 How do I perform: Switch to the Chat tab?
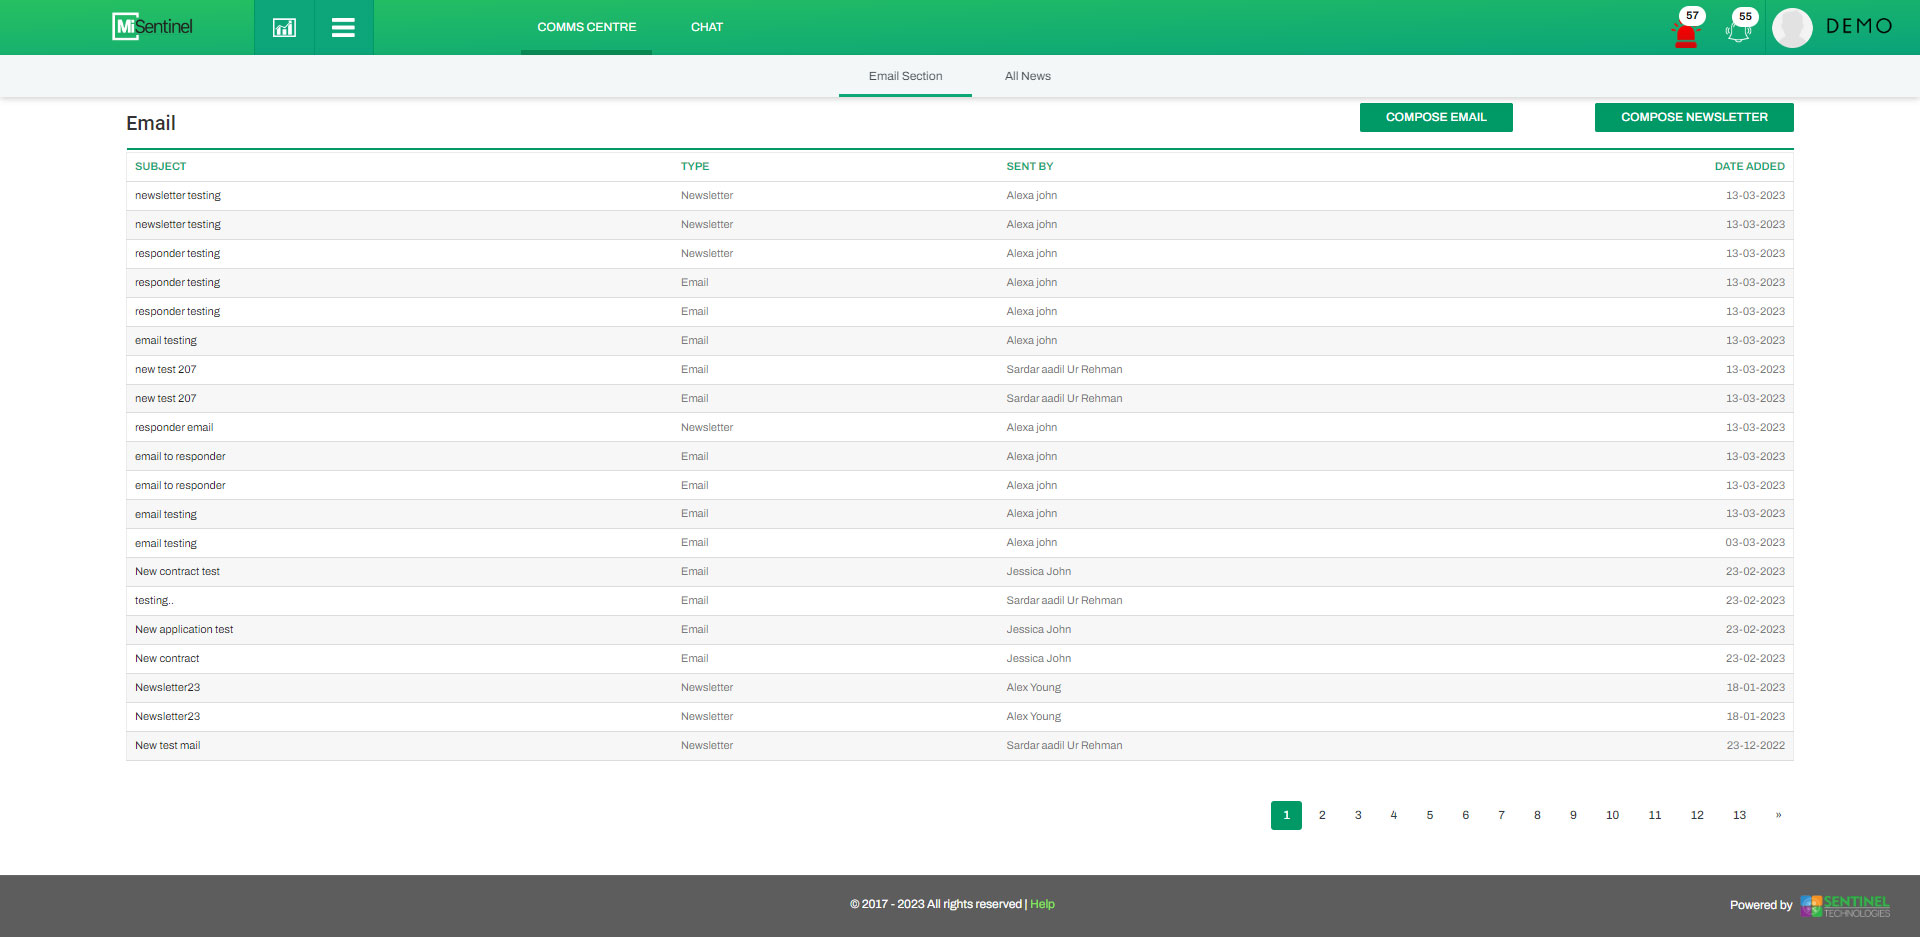click(x=706, y=27)
